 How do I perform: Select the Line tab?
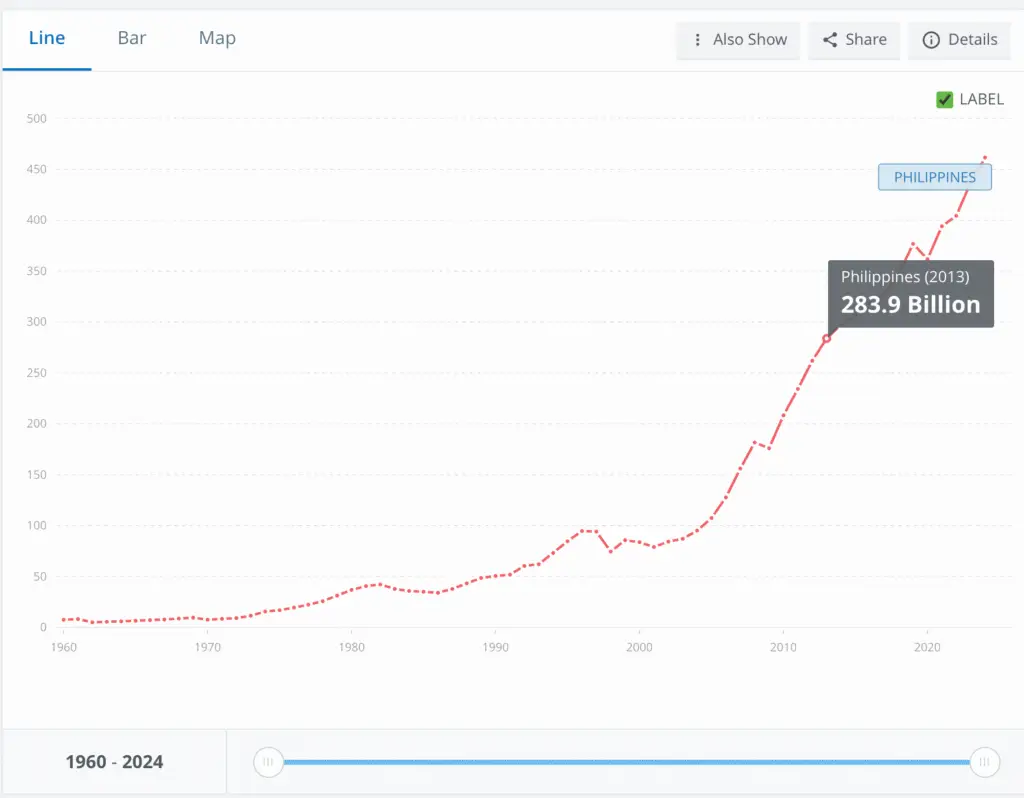tap(47, 38)
